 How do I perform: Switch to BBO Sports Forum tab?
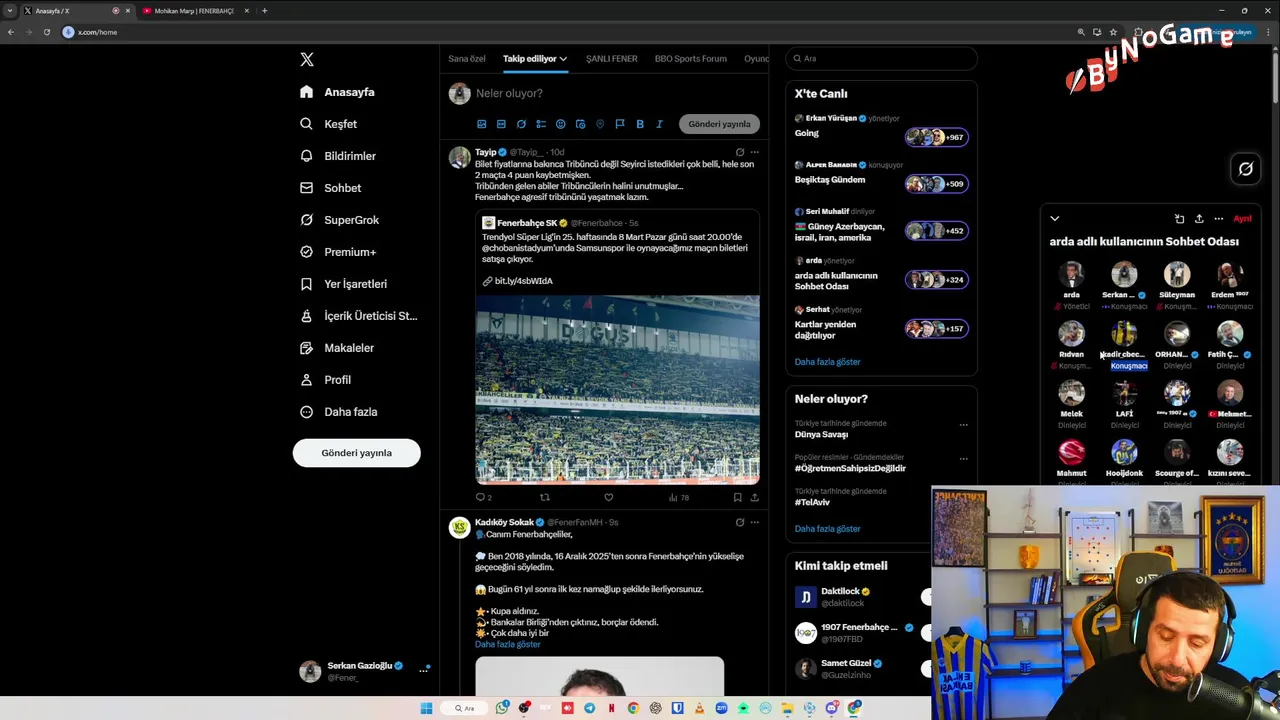click(691, 59)
